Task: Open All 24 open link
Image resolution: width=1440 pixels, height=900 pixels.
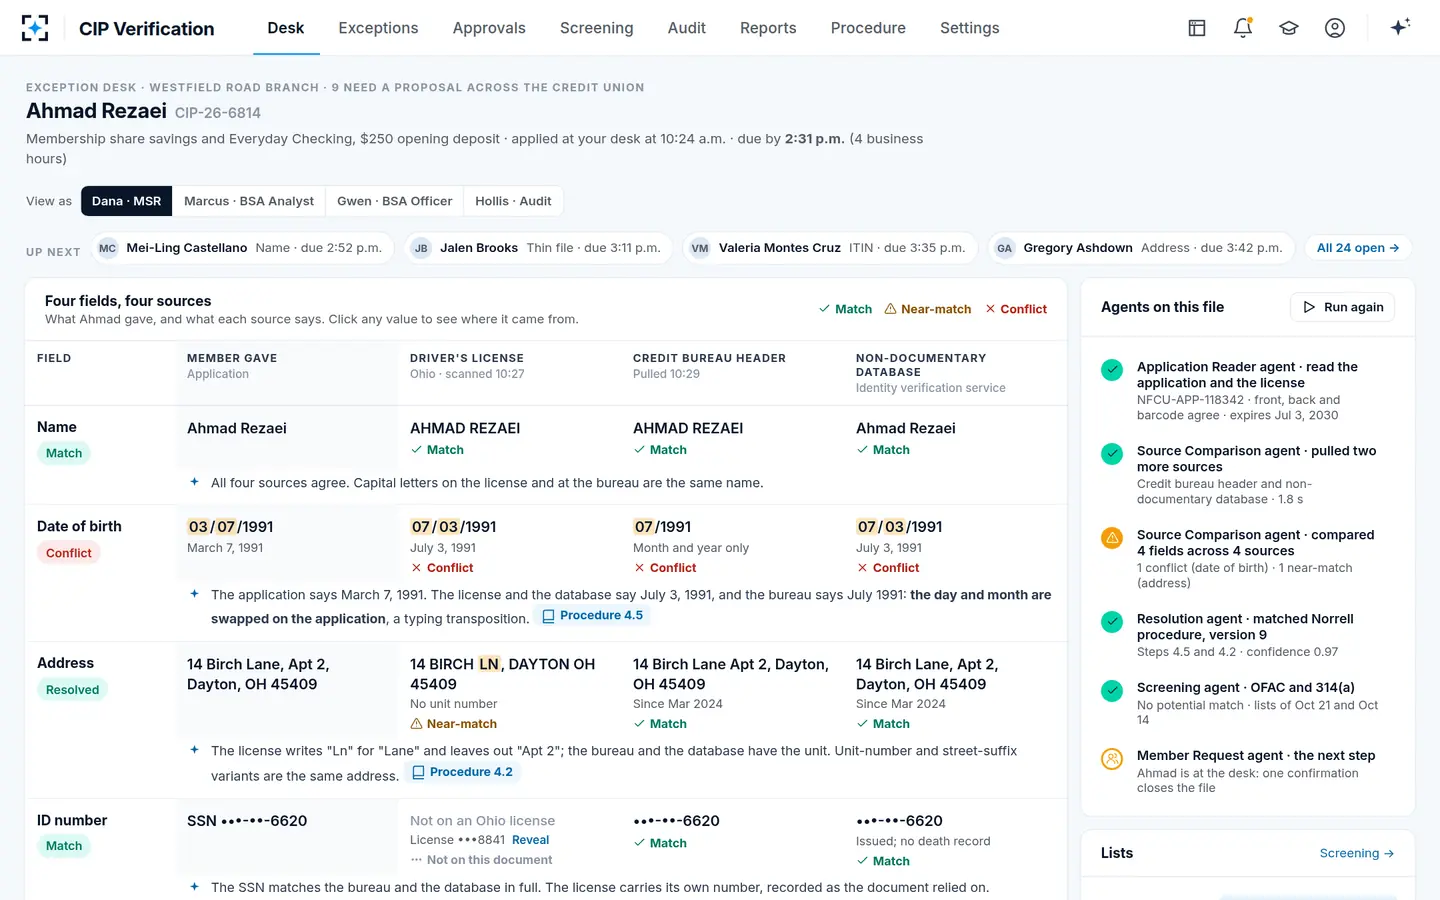Action: (x=1358, y=248)
